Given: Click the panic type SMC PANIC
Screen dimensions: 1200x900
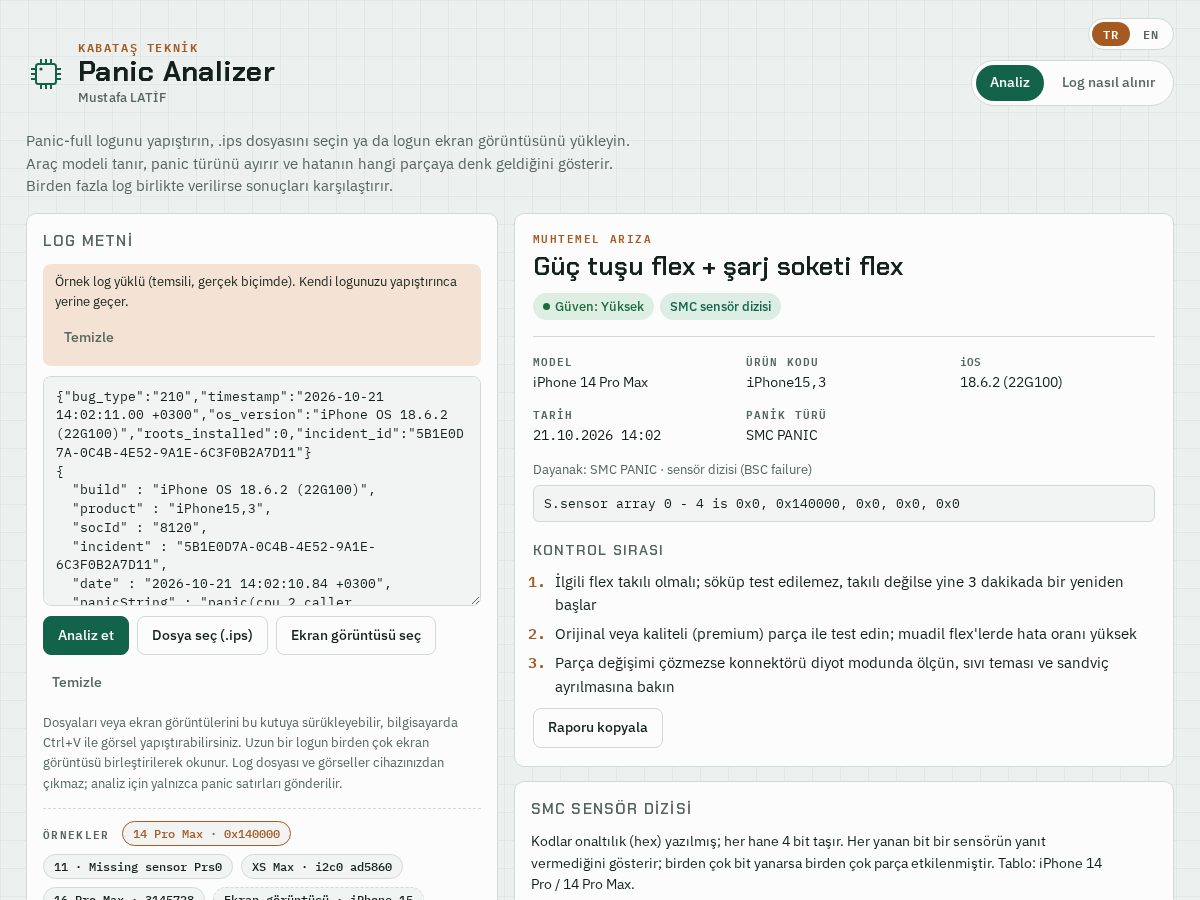Looking at the screenshot, I should pyautogui.click(x=782, y=435).
